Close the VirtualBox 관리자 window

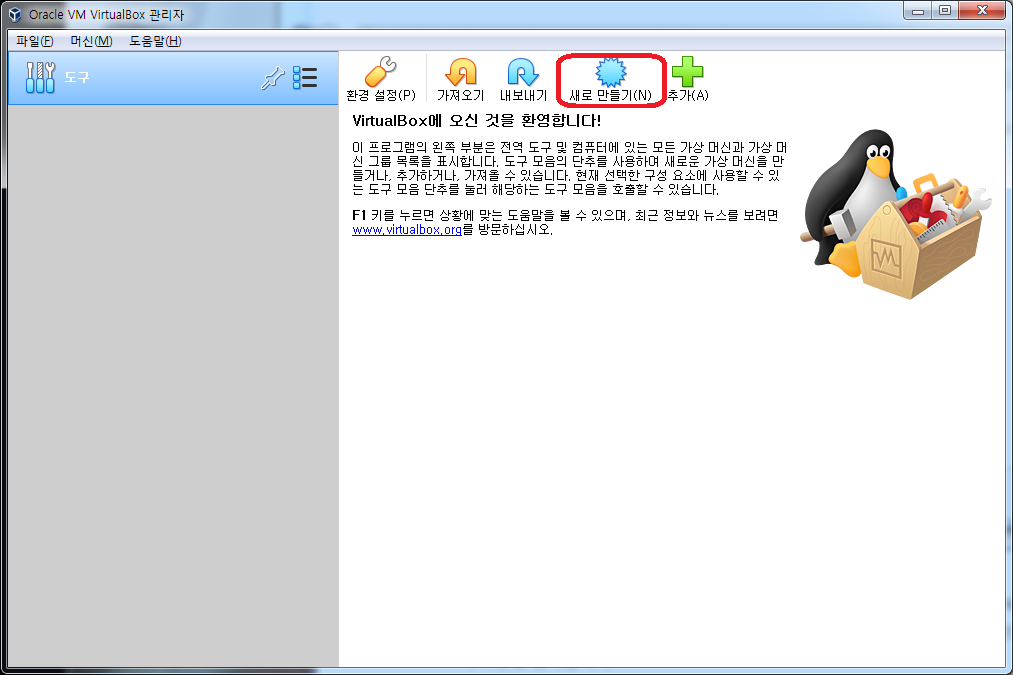coord(983,10)
